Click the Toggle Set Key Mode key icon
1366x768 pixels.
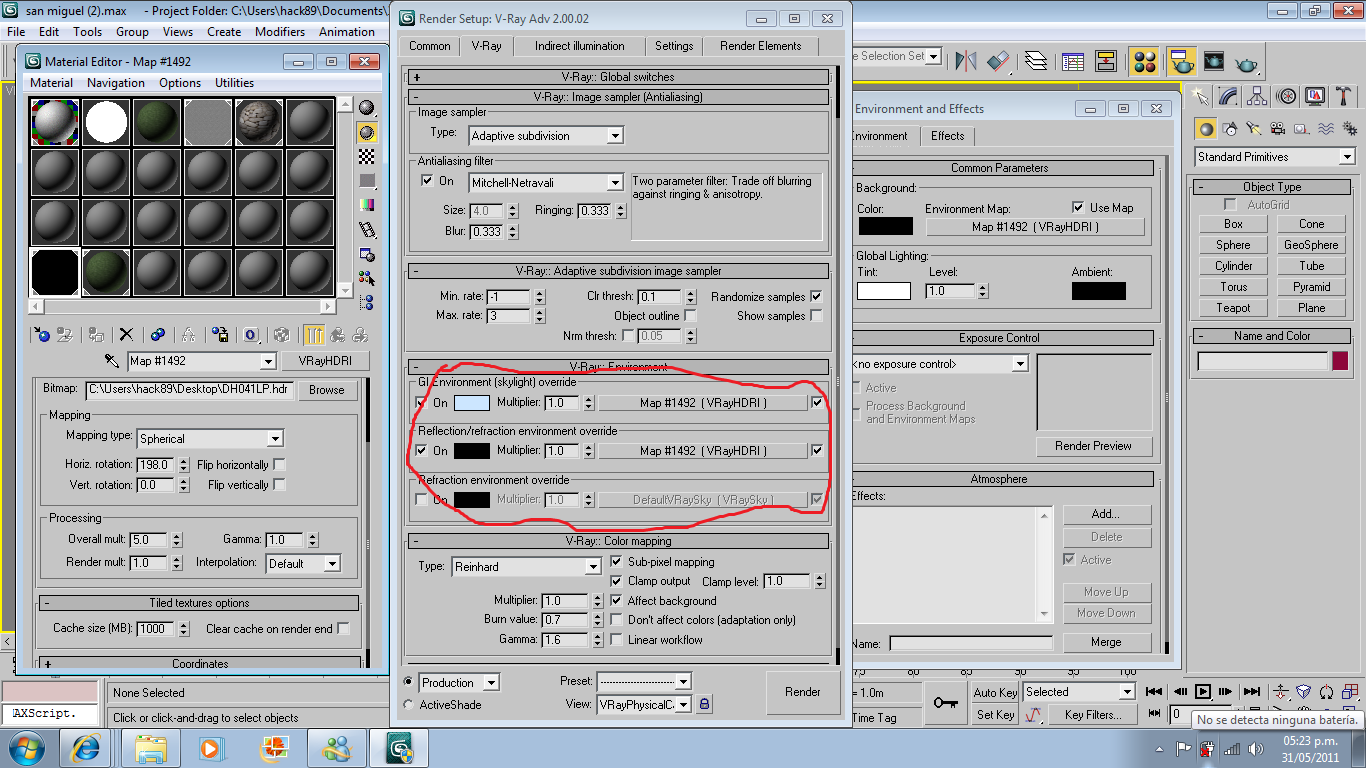coord(945,703)
